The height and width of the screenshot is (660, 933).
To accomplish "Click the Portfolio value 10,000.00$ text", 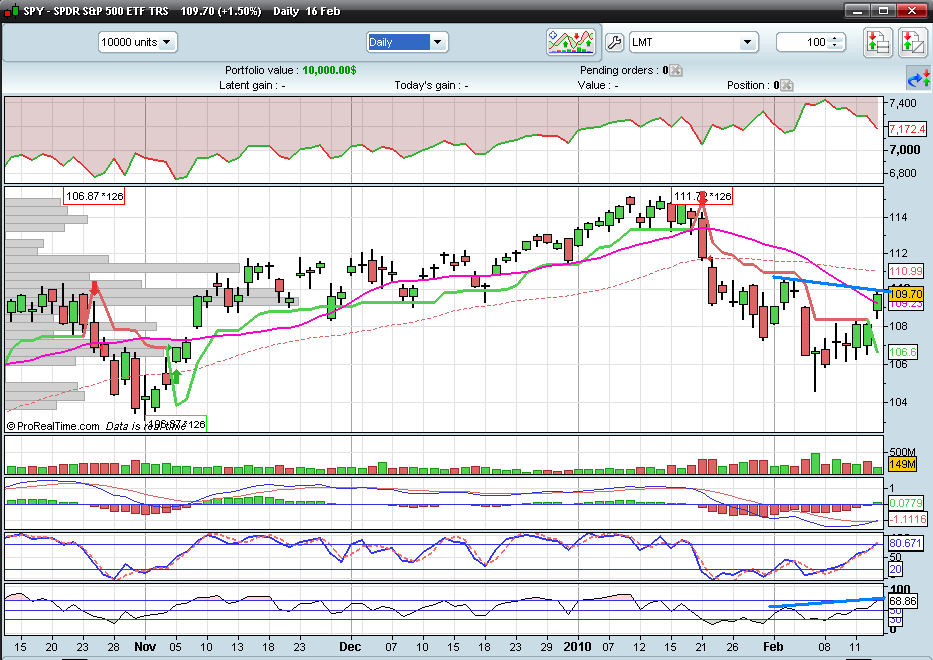I will [x=290, y=70].
